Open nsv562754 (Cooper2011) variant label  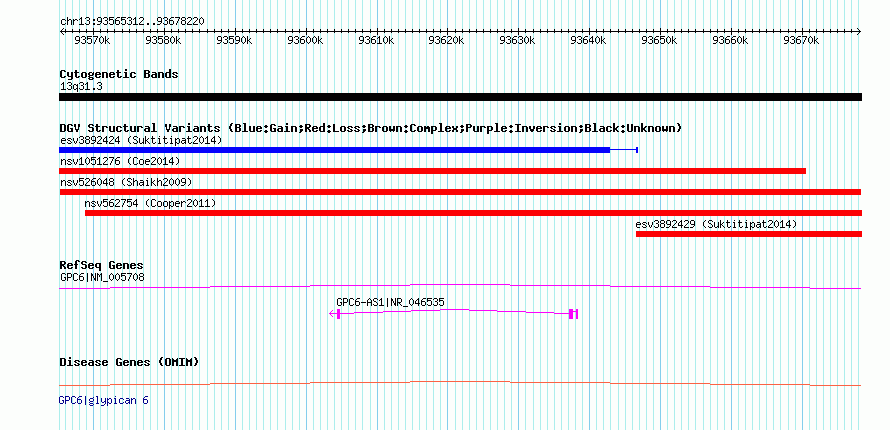point(150,203)
